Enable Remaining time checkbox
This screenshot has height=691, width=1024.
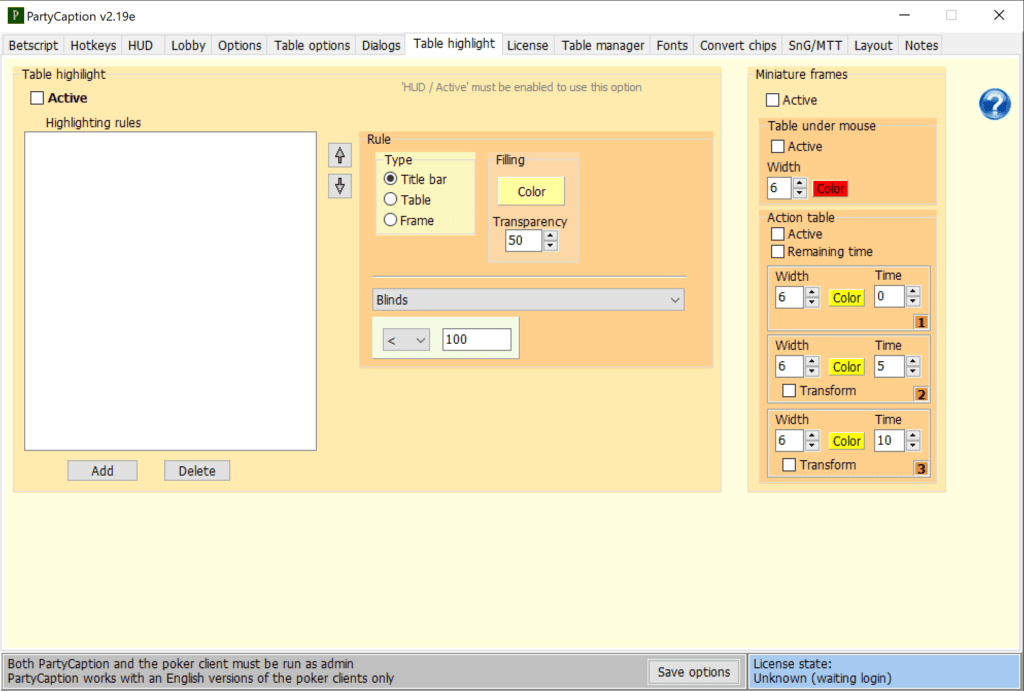pyautogui.click(x=778, y=251)
